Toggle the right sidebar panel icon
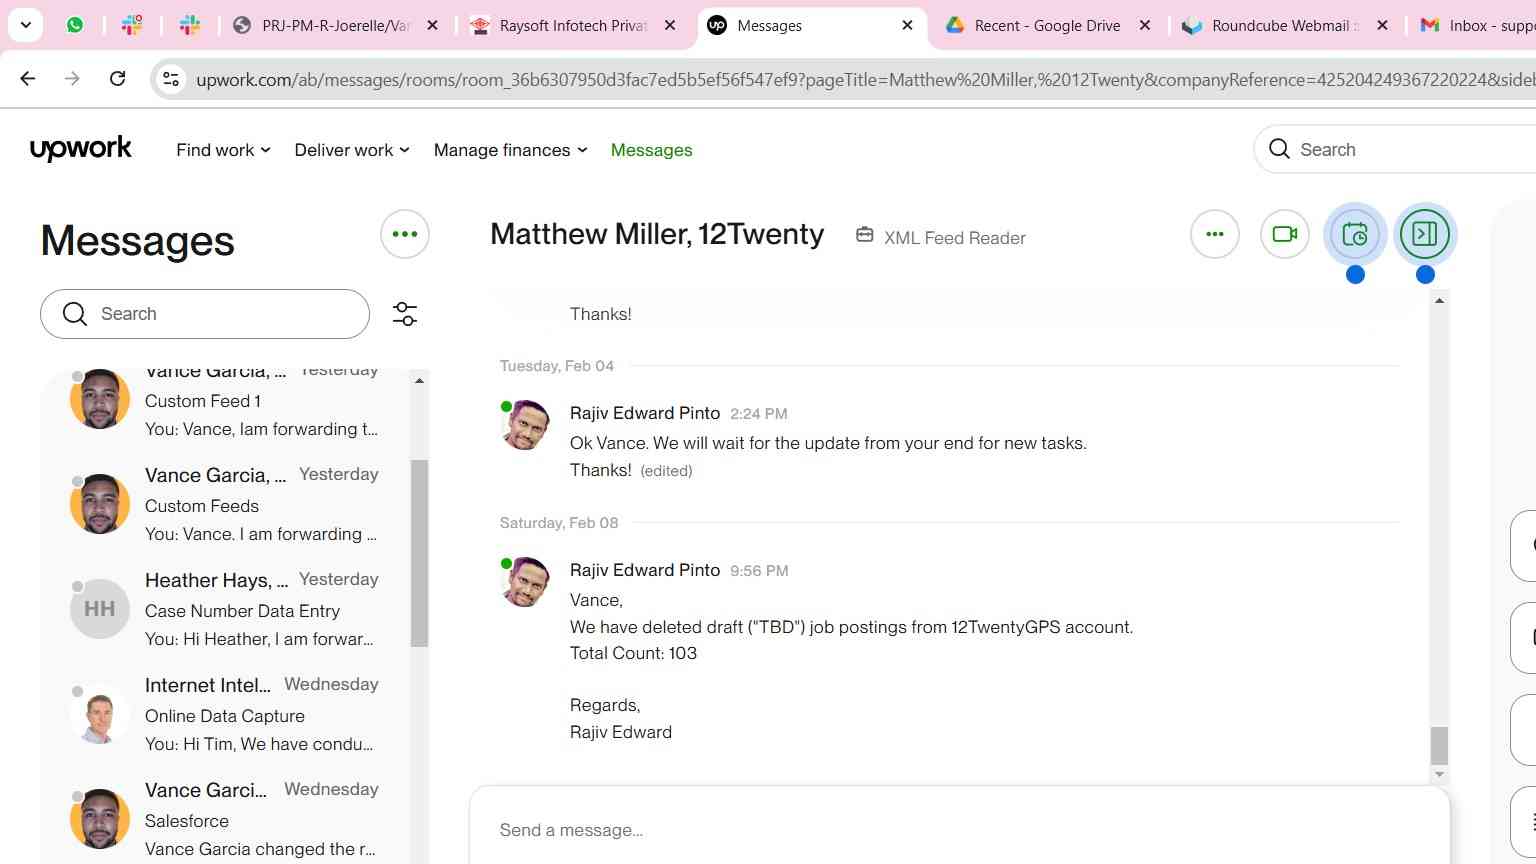 tap(1425, 234)
